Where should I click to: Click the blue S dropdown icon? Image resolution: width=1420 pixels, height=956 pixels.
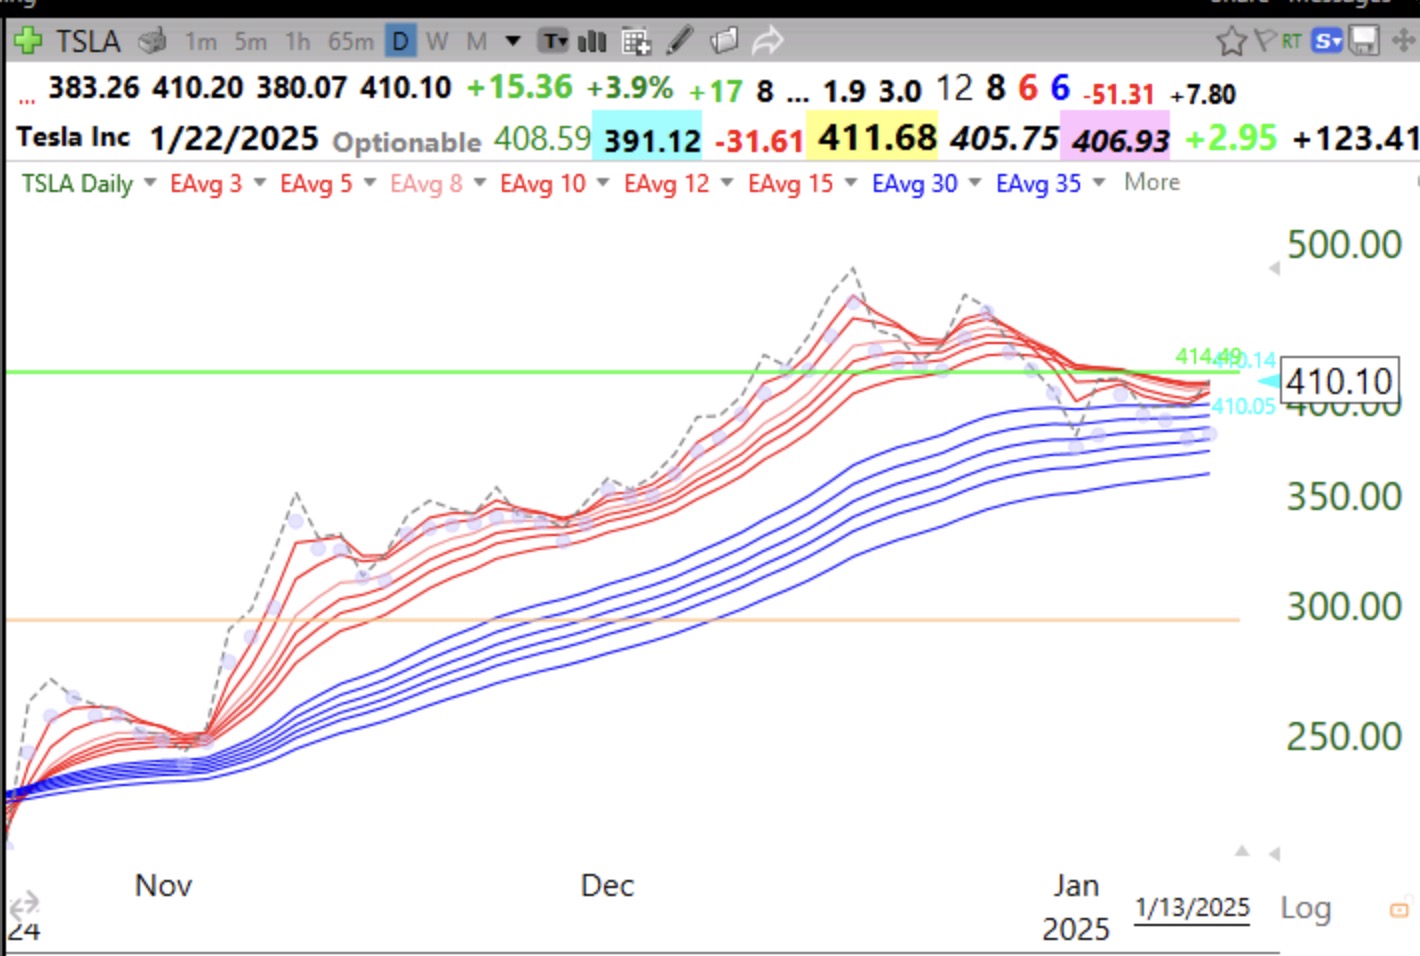point(1327,41)
